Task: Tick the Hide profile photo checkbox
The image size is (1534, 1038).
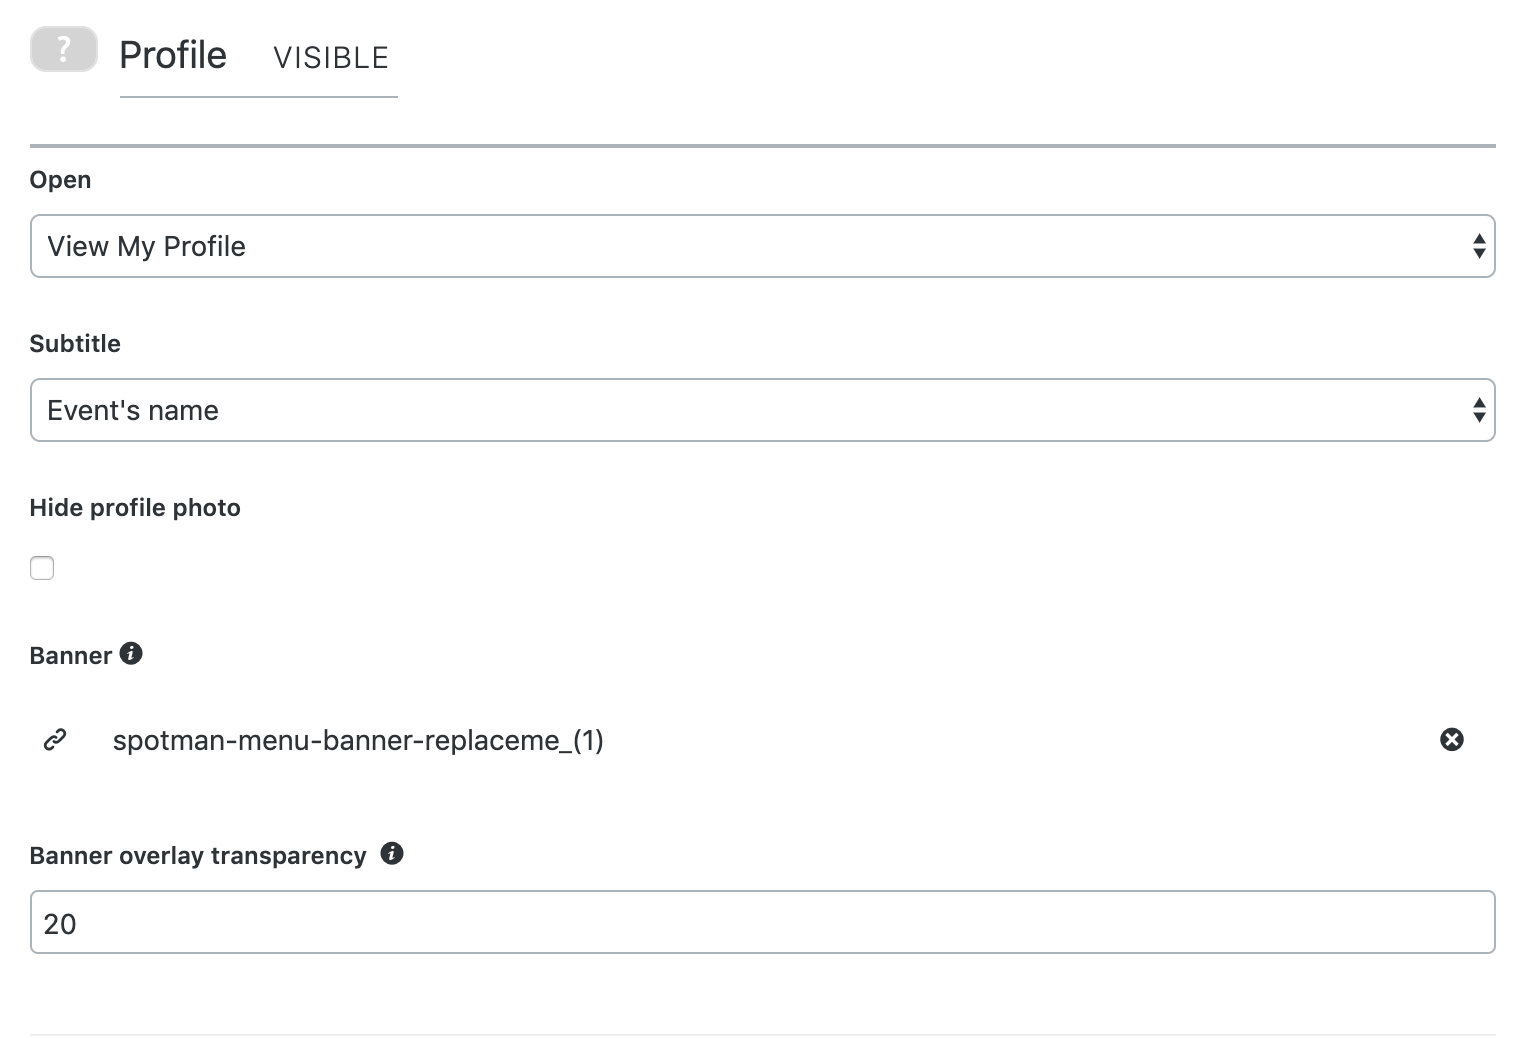Action: pos(42,568)
